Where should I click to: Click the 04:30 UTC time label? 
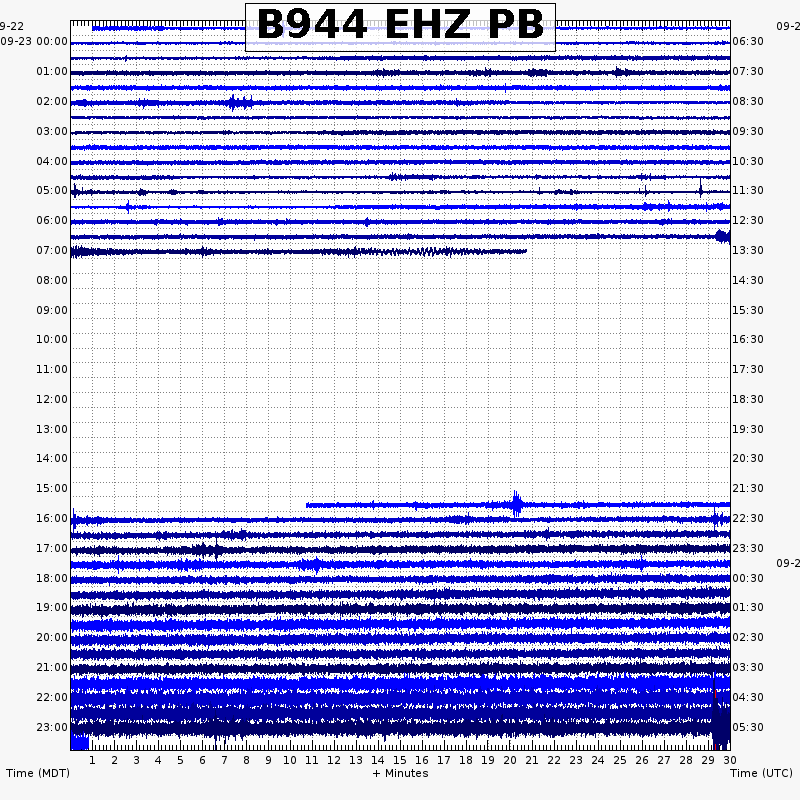[748, 697]
